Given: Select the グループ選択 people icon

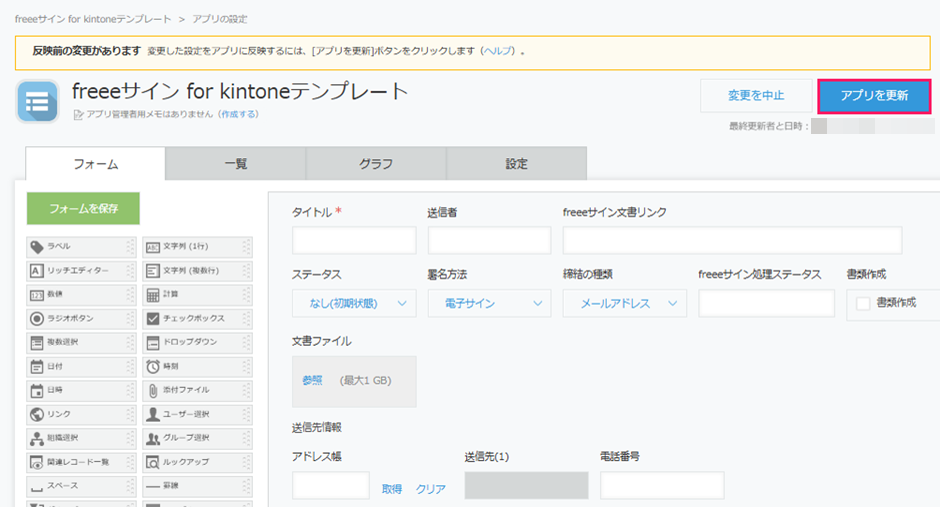Looking at the screenshot, I should [153, 439].
